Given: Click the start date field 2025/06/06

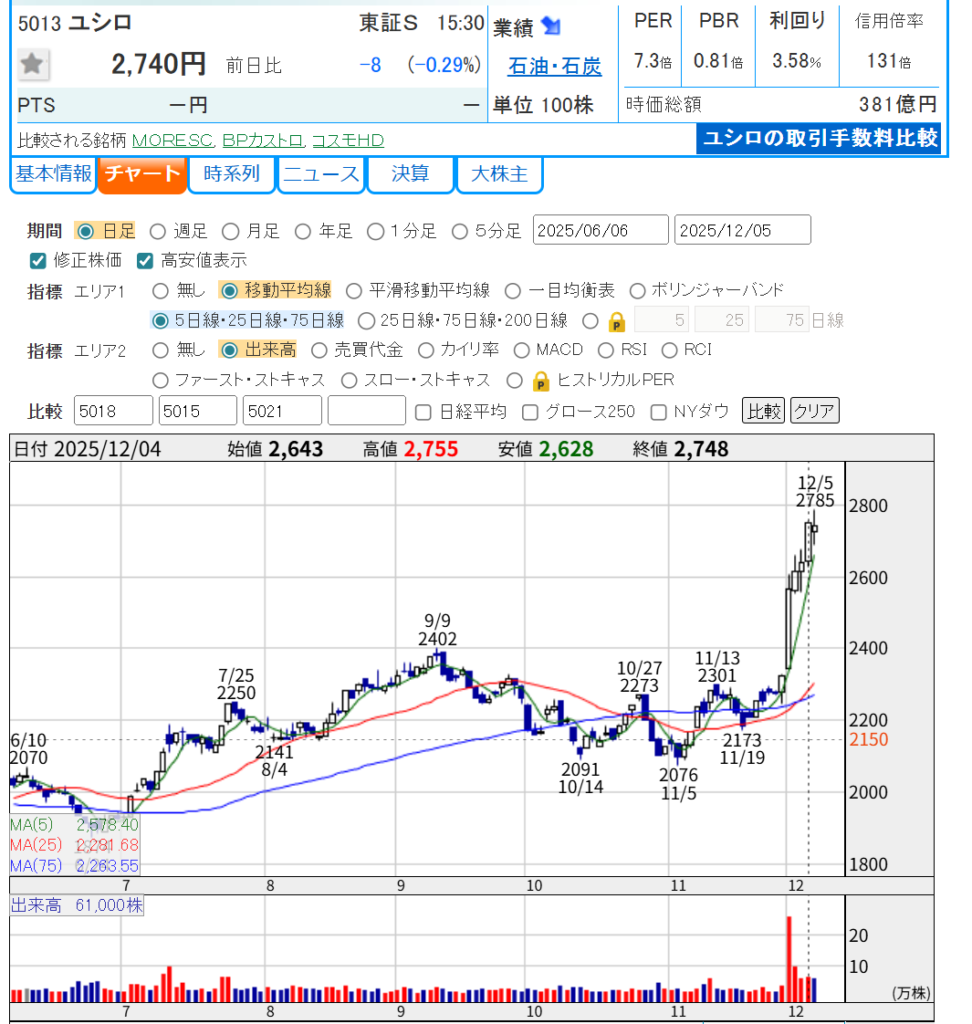Looking at the screenshot, I should (x=601, y=231).
